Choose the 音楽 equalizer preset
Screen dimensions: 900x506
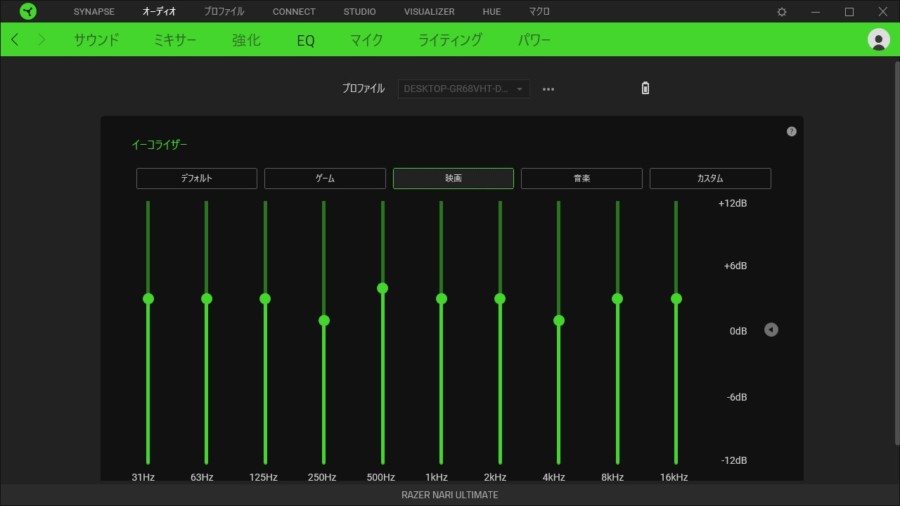click(581, 178)
